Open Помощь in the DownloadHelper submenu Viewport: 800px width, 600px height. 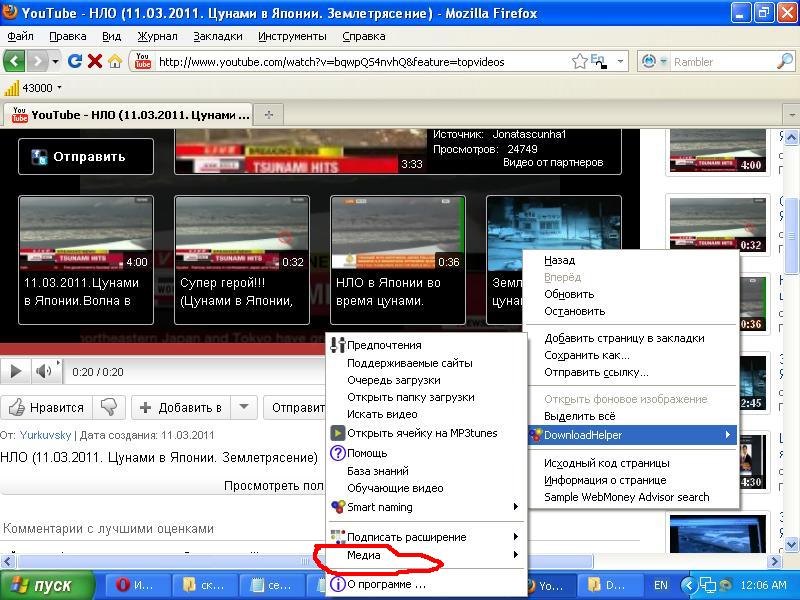(427, 453)
